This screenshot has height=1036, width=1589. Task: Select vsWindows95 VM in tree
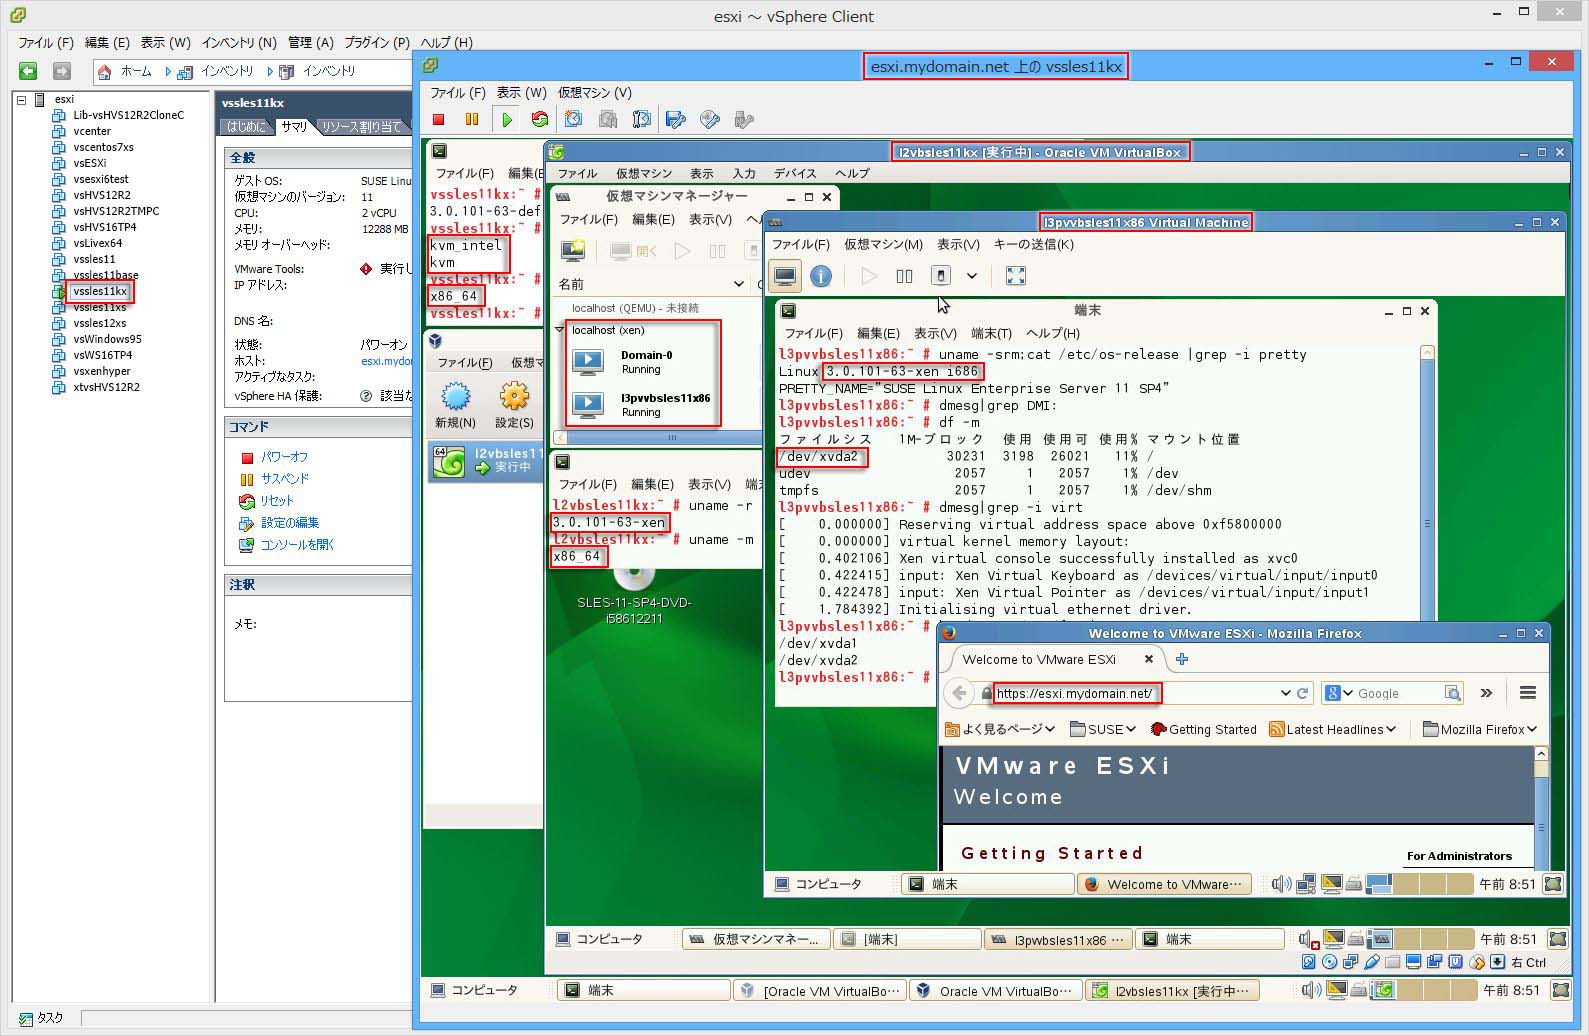click(x=107, y=339)
